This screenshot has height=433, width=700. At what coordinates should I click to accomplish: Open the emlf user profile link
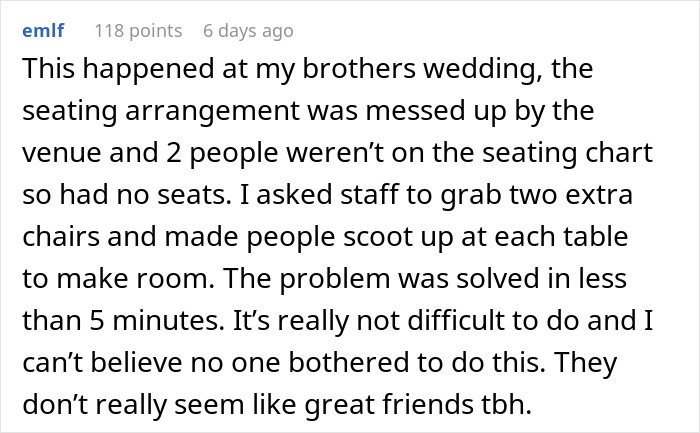pos(43,31)
